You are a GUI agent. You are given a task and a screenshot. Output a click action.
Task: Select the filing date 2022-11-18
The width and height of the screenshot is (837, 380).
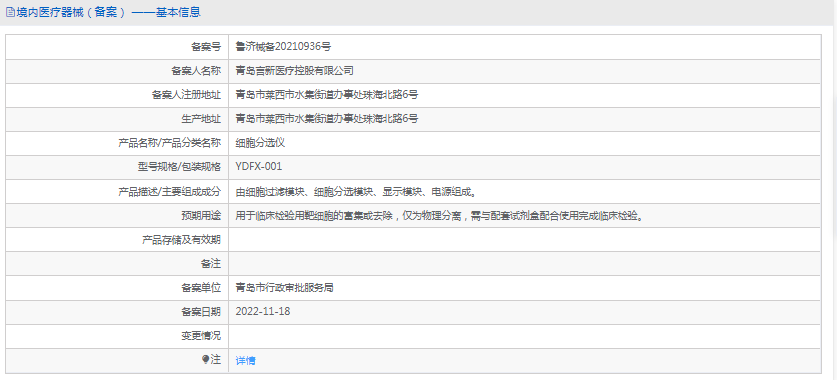[x=263, y=311]
